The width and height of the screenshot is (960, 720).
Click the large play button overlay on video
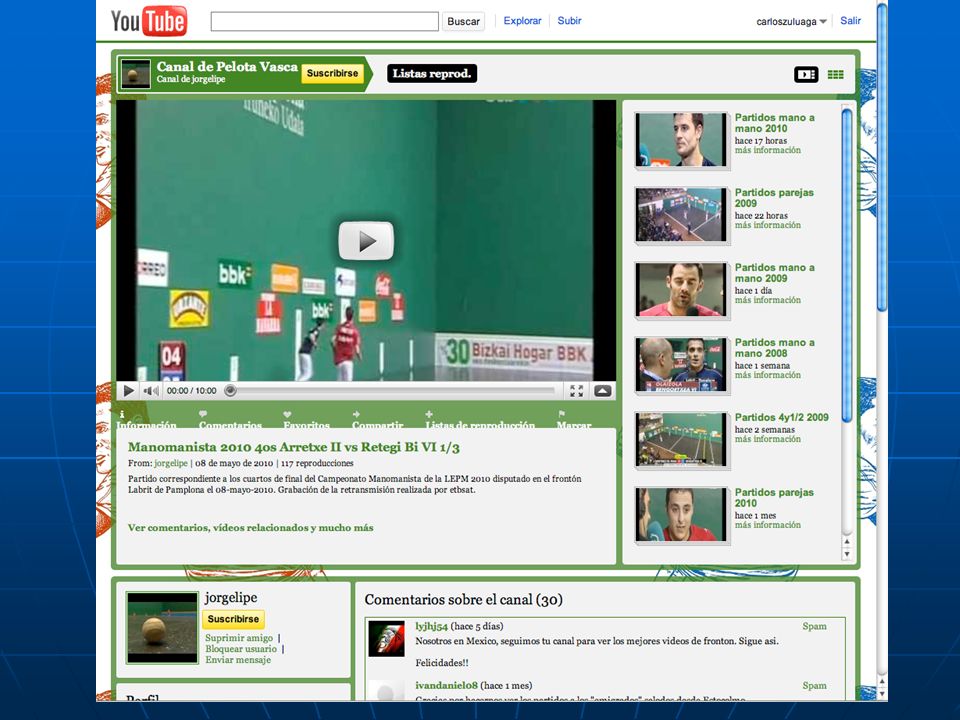[366, 241]
